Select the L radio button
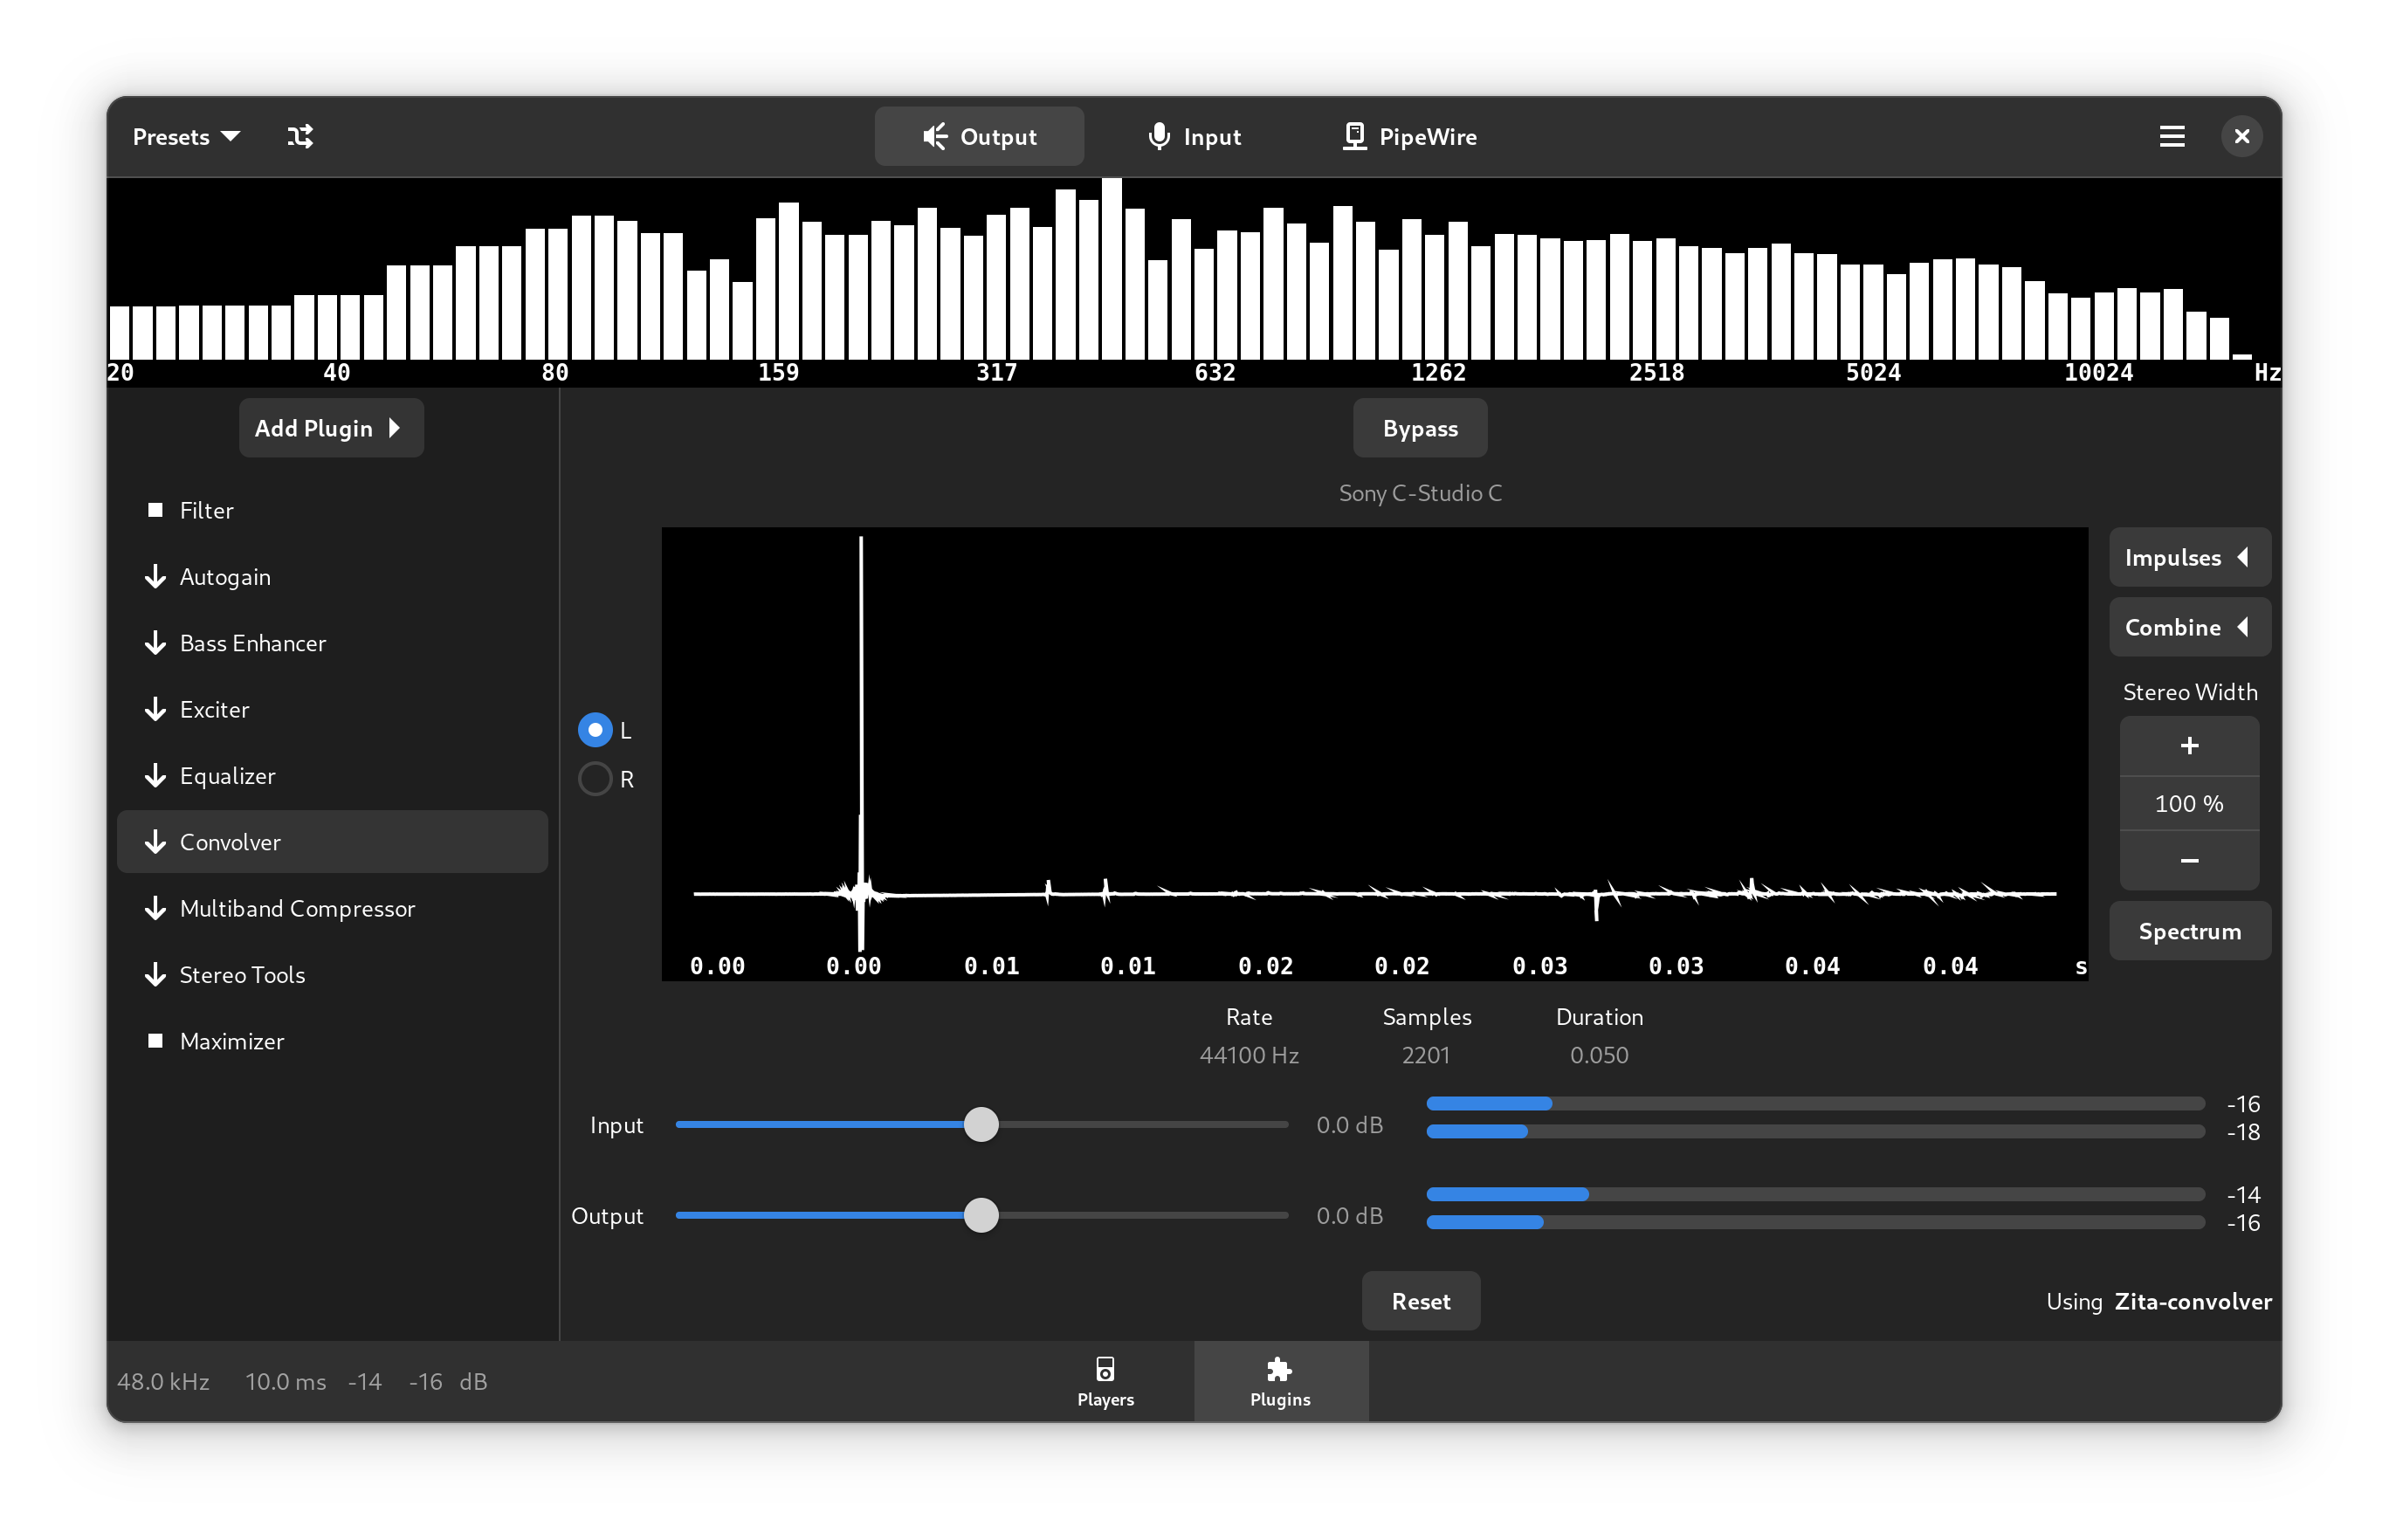Screen dimensions: 2389x1540 [x=590, y=727]
